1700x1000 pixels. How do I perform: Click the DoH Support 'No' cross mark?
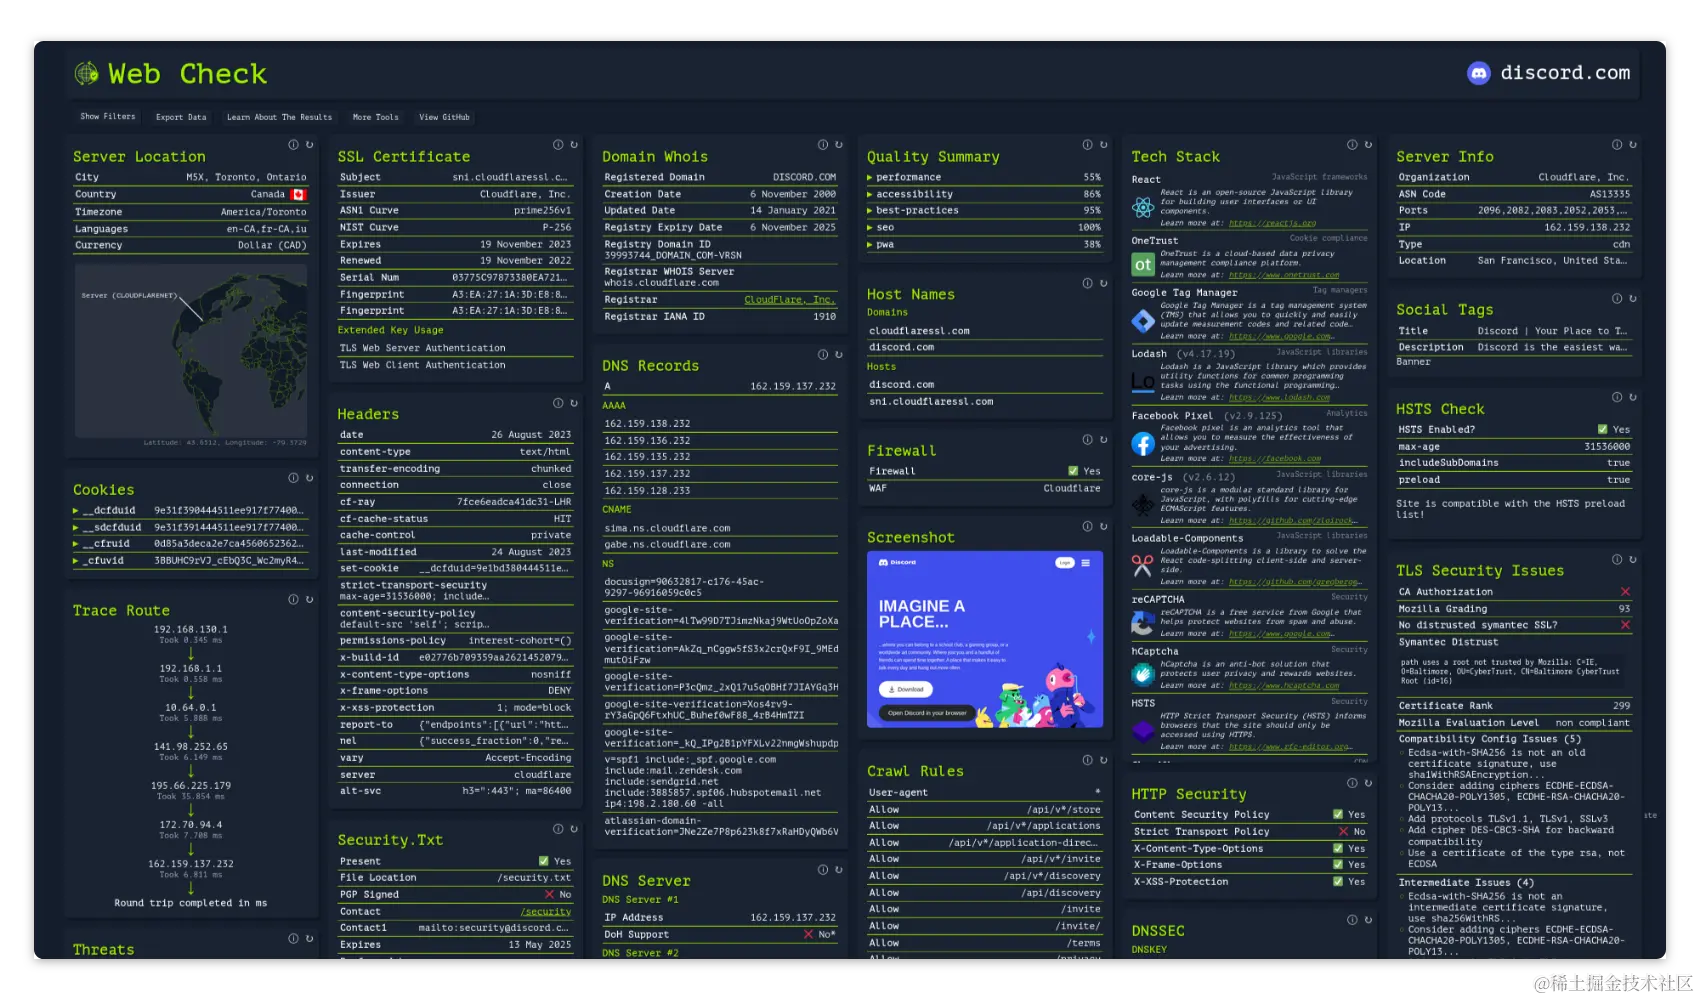[809, 934]
